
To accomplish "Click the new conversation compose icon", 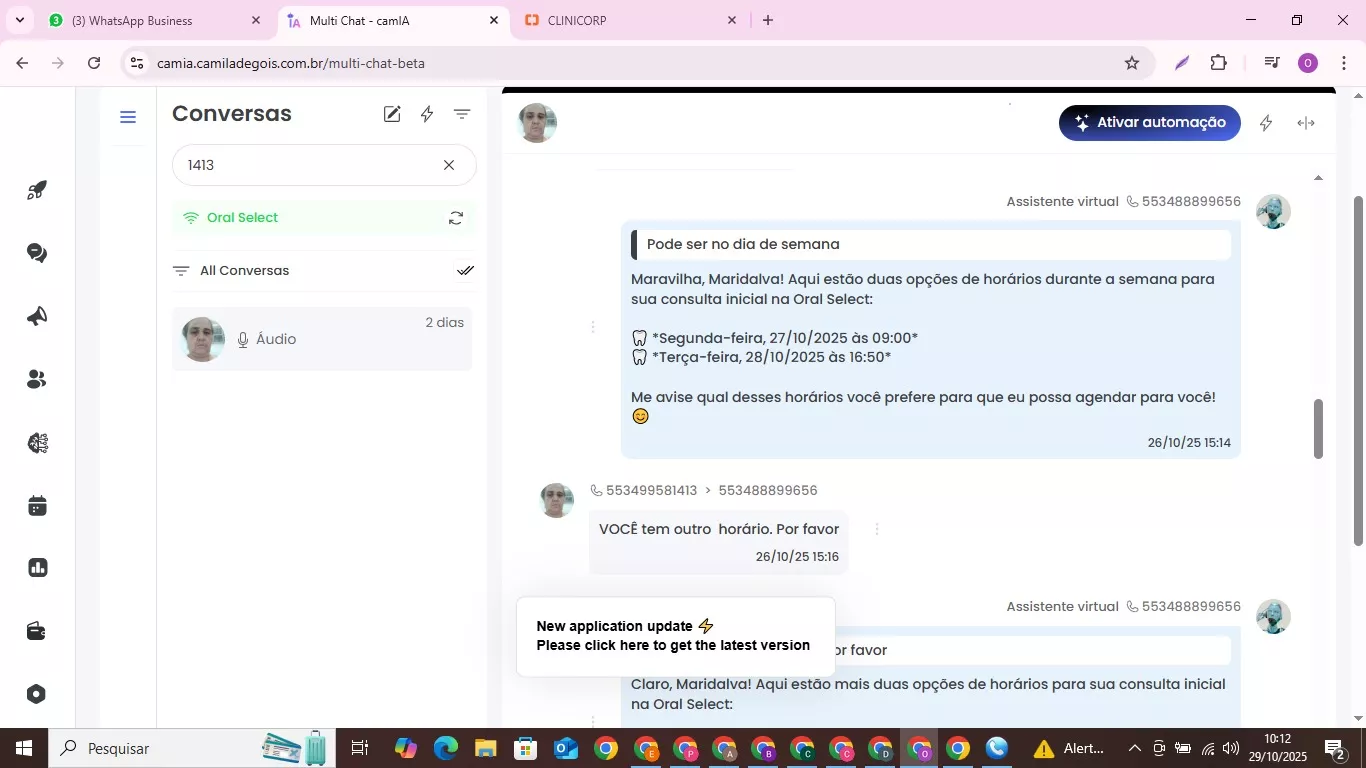I will coord(392,114).
